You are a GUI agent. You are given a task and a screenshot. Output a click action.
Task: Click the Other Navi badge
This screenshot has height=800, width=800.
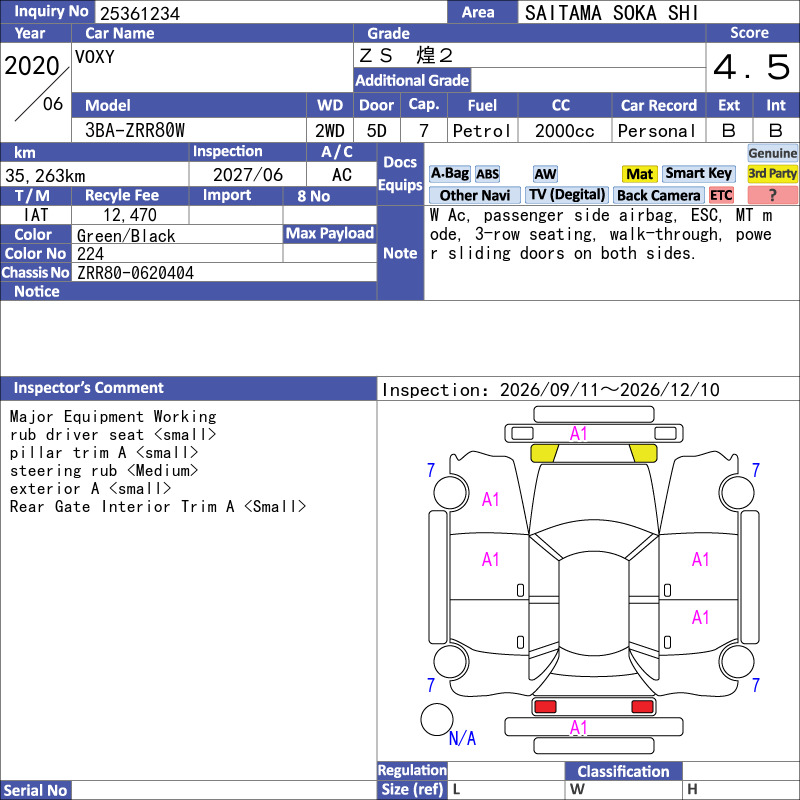click(474, 195)
